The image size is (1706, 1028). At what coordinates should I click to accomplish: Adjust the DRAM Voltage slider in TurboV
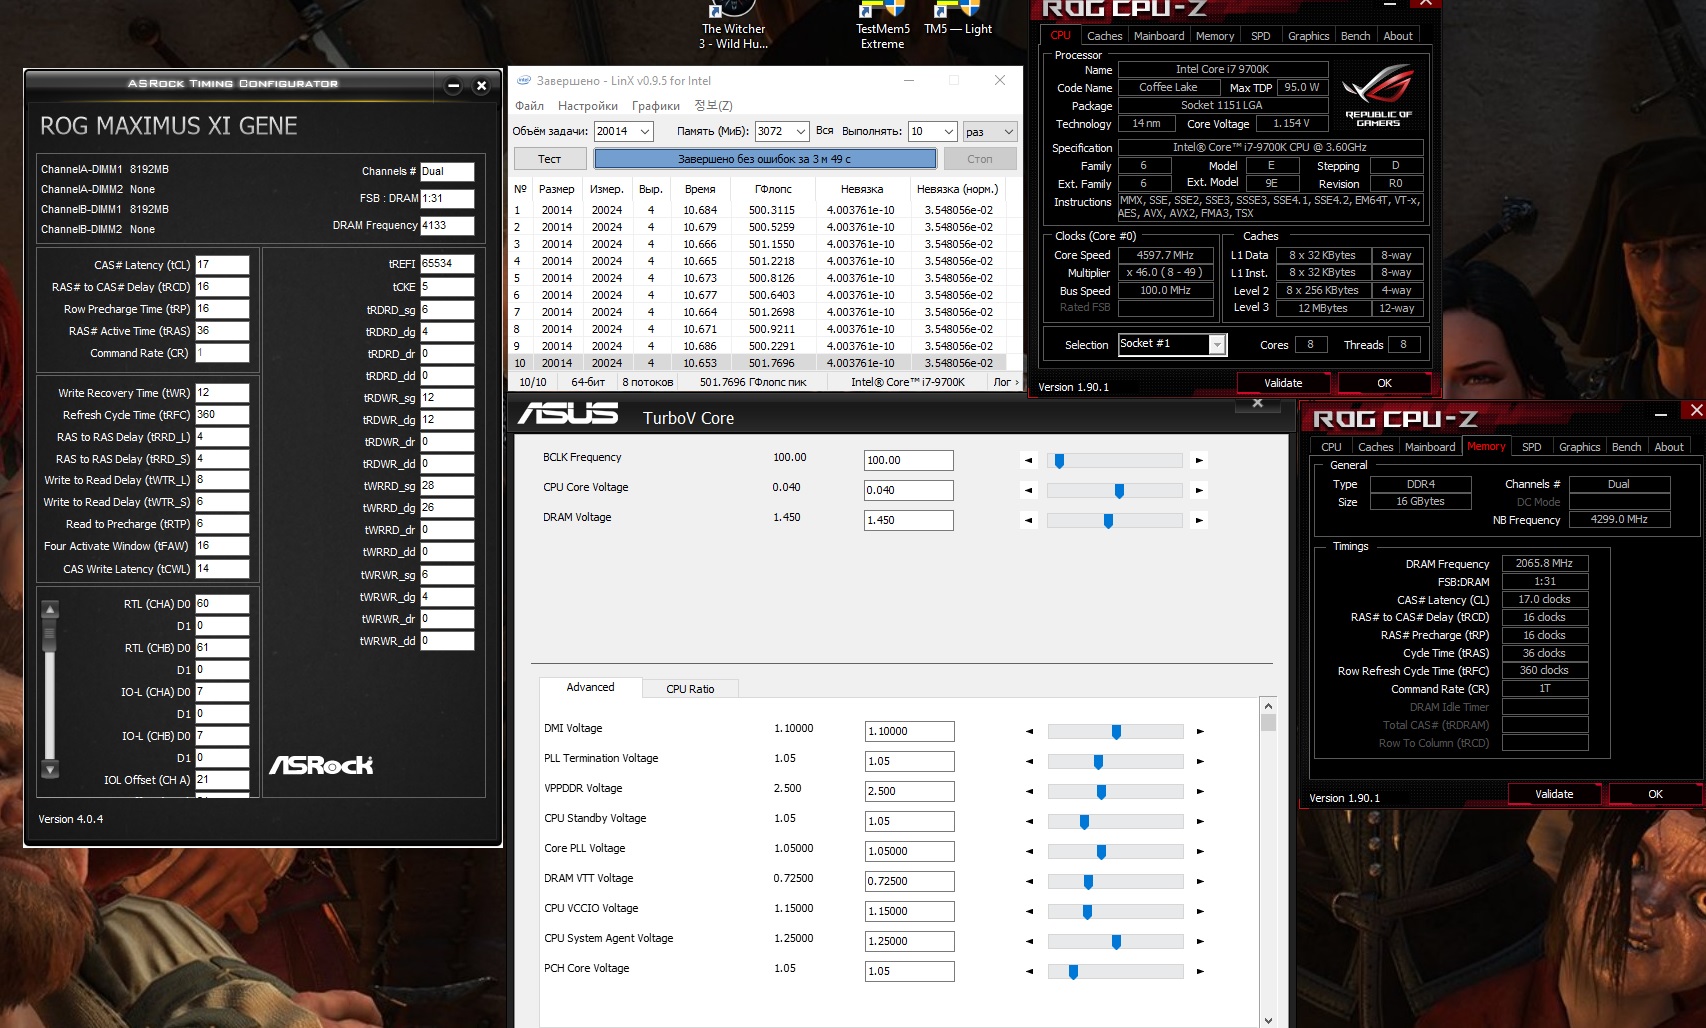(x=1114, y=521)
